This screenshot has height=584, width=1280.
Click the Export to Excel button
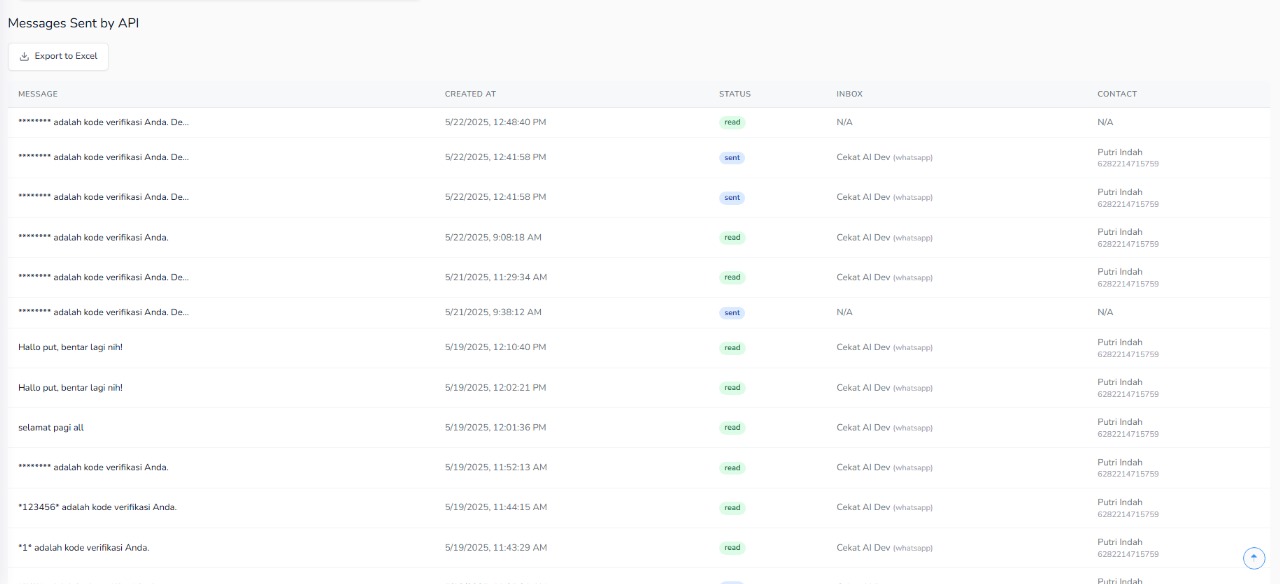58,57
